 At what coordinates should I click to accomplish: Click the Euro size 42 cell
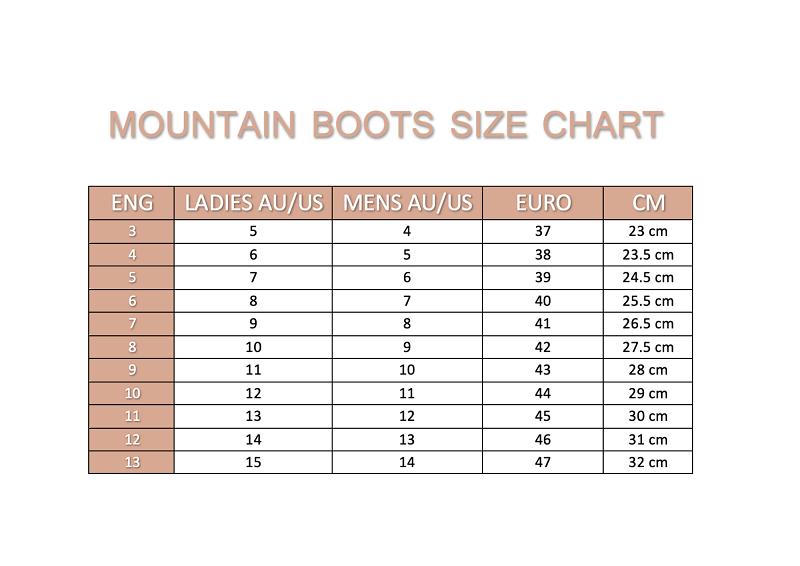(543, 347)
